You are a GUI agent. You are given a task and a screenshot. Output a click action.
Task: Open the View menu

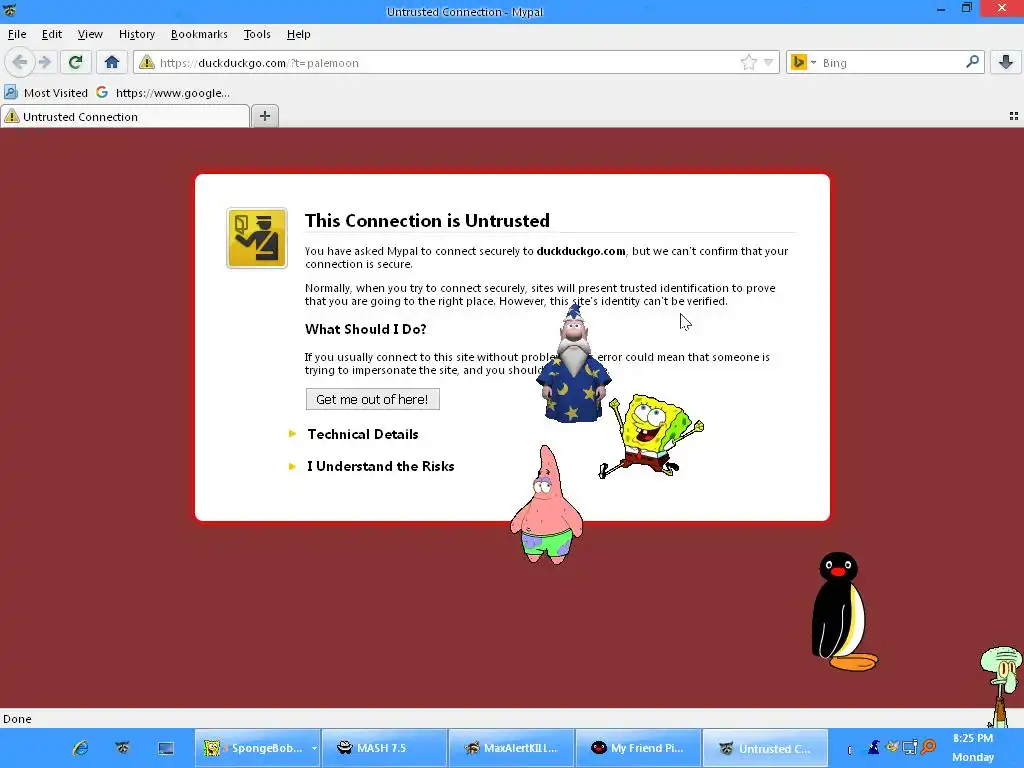click(90, 34)
